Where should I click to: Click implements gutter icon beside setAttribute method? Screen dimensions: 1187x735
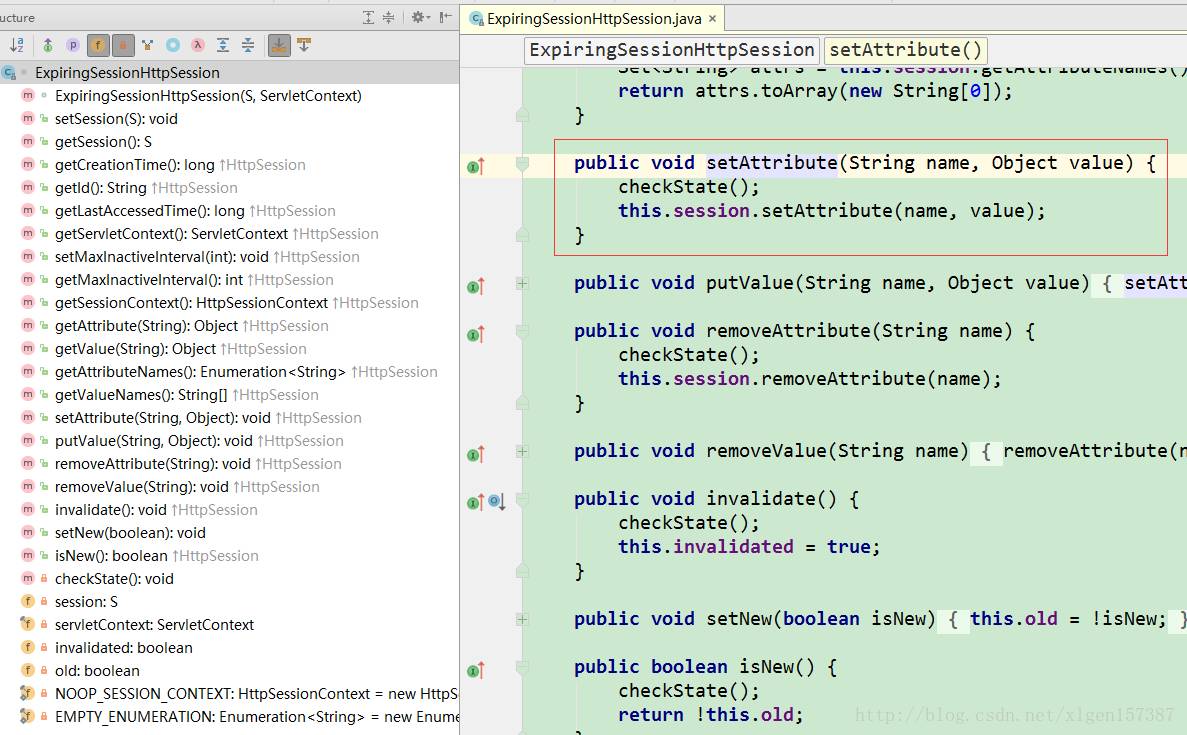(x=475, y=166)
